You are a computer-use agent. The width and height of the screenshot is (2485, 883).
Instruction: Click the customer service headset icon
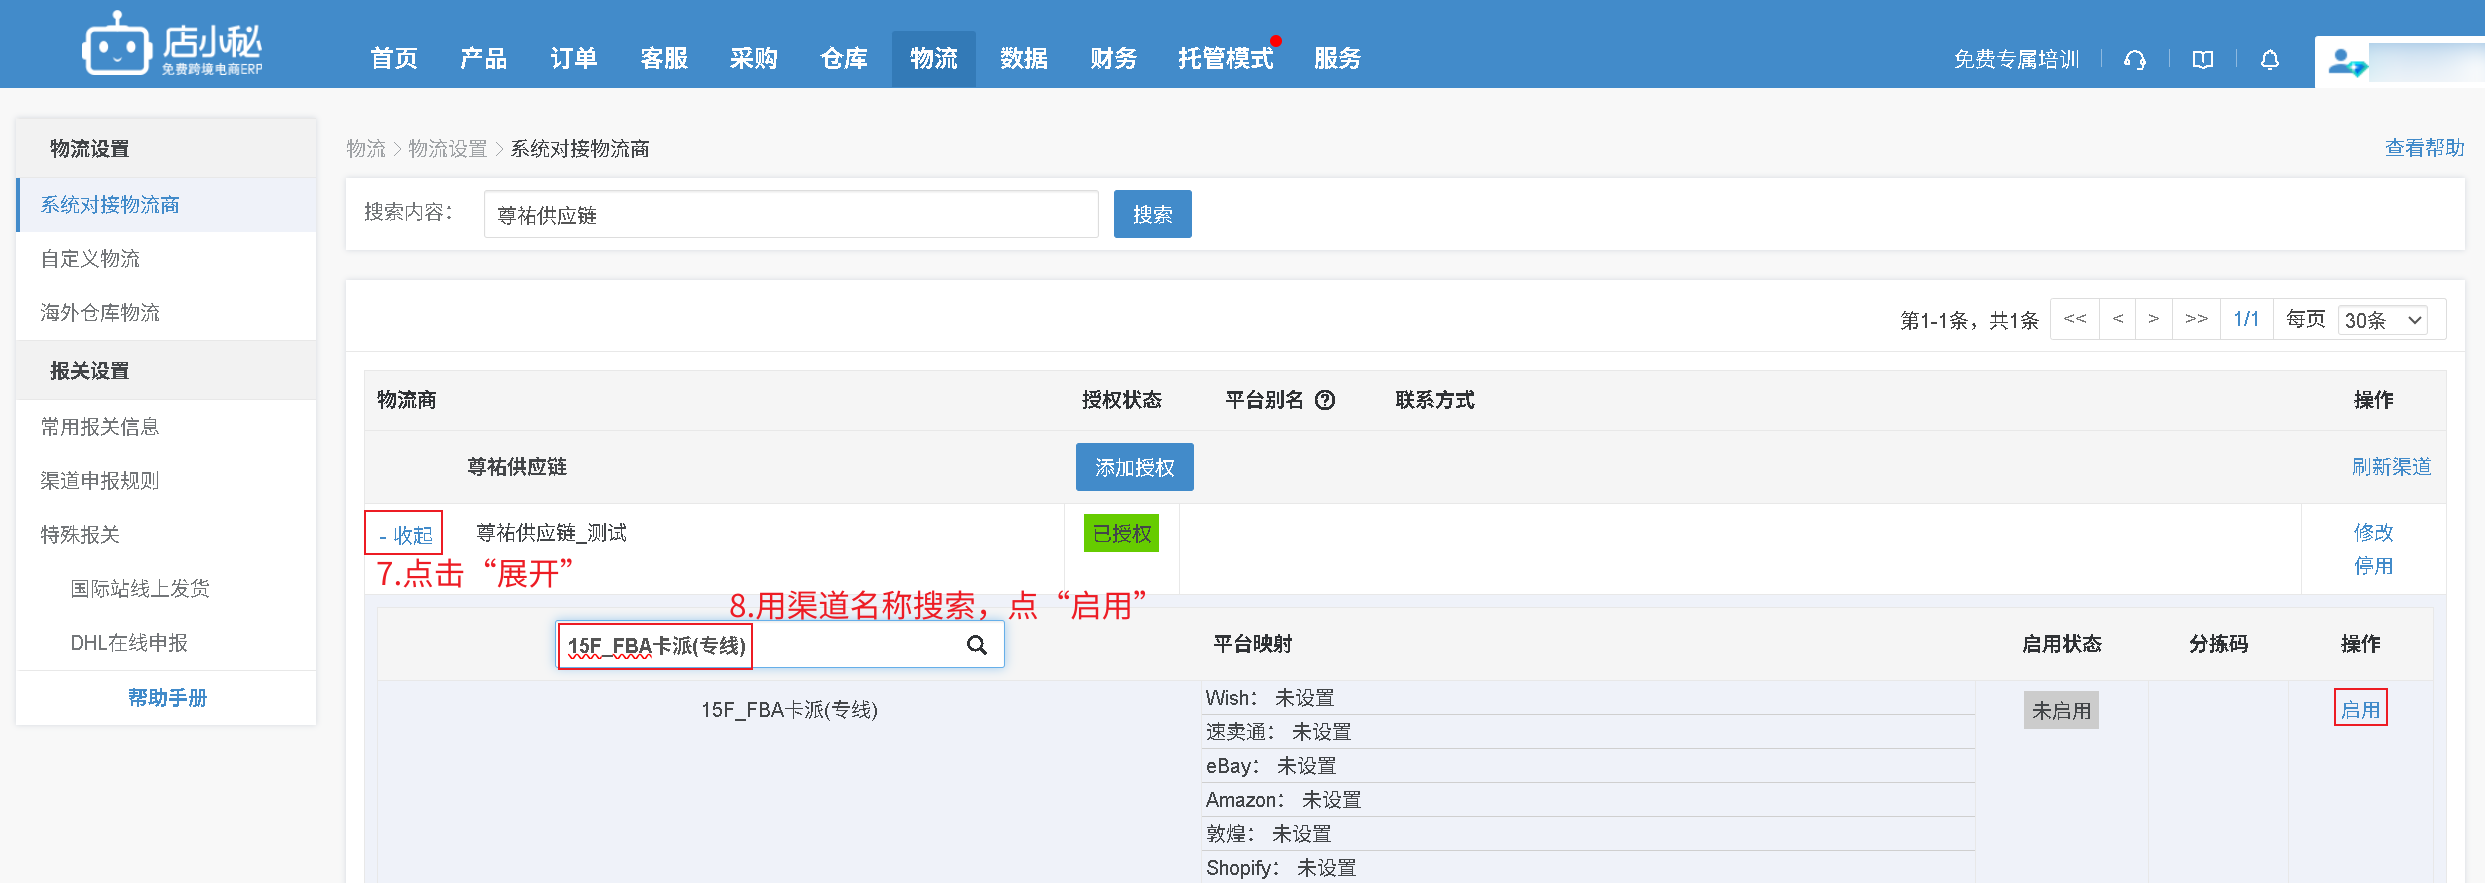[2135, 60]
